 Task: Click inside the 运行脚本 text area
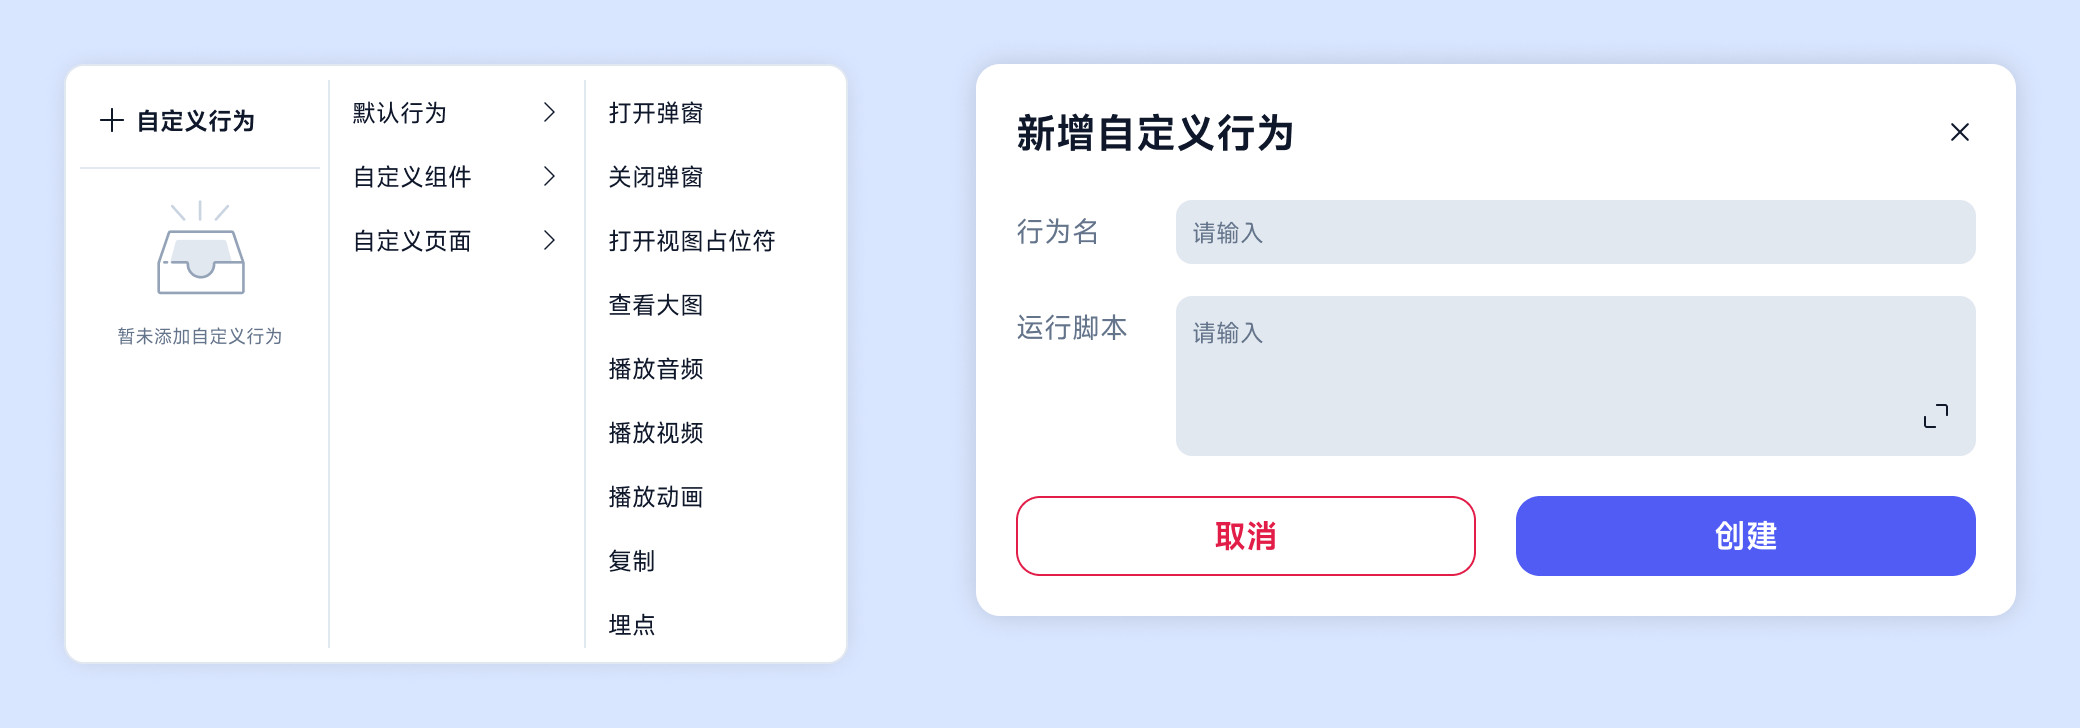coord(1576,376)
